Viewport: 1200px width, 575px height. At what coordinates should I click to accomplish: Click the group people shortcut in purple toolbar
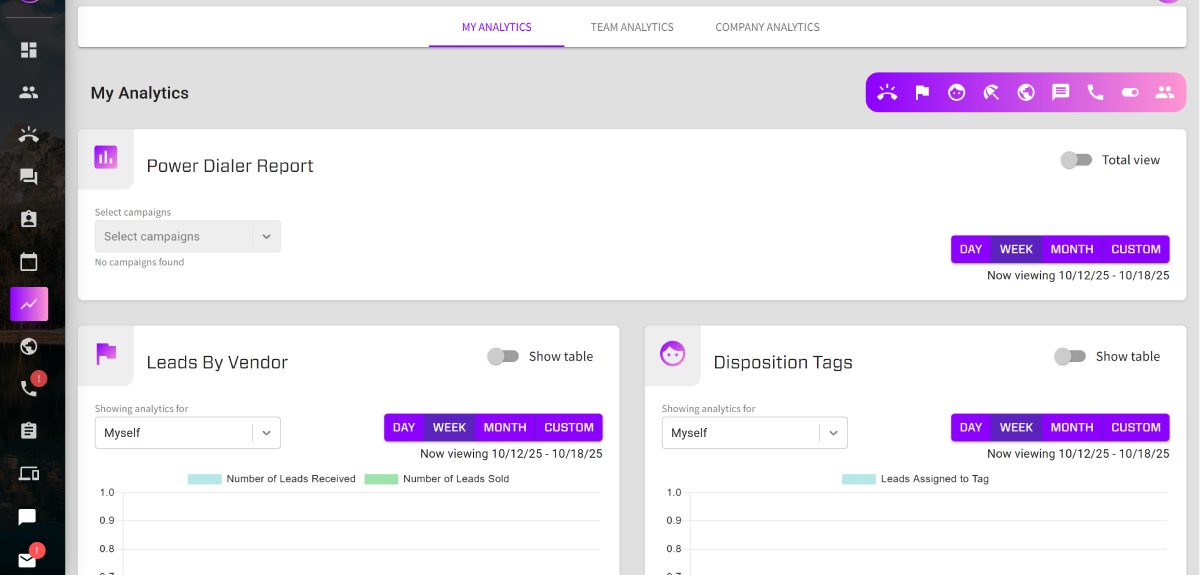point(1164,92)
